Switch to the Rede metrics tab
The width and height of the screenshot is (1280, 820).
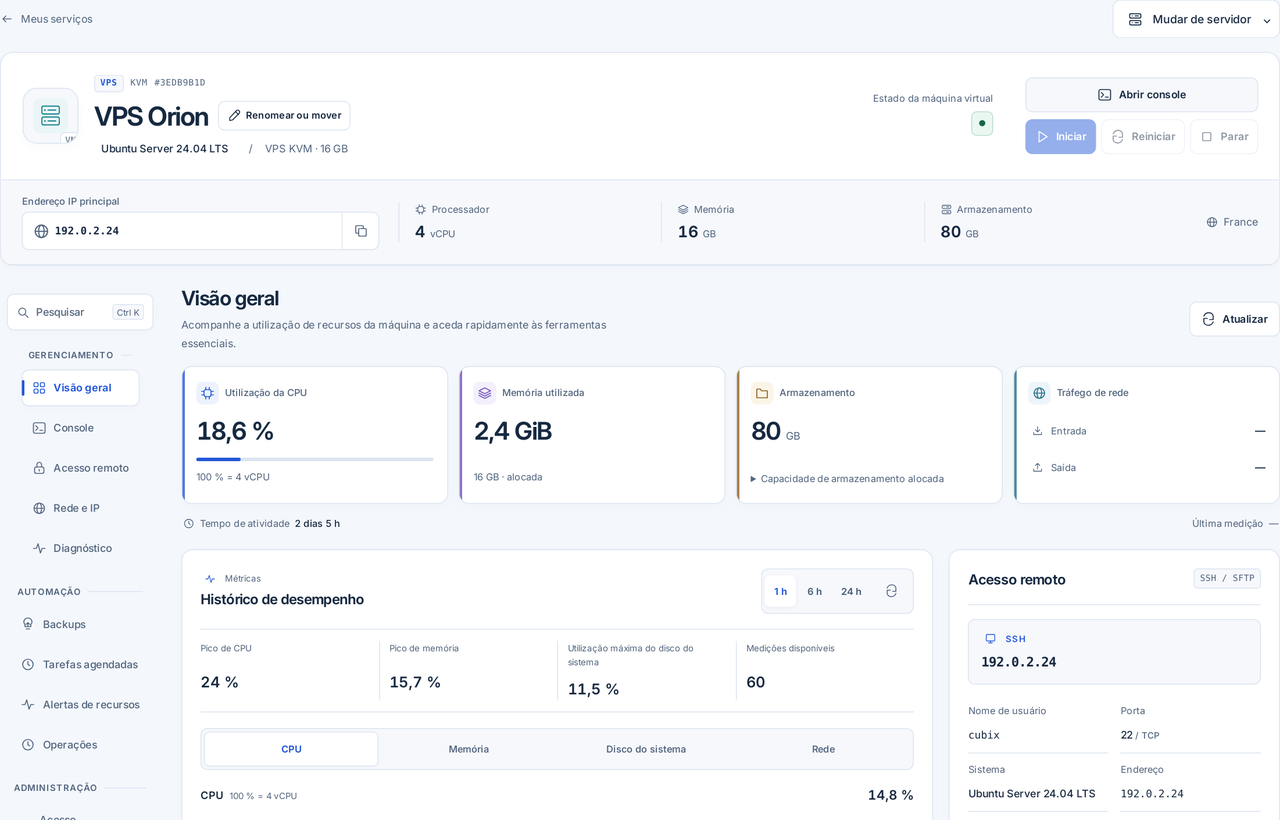[823, 749]
